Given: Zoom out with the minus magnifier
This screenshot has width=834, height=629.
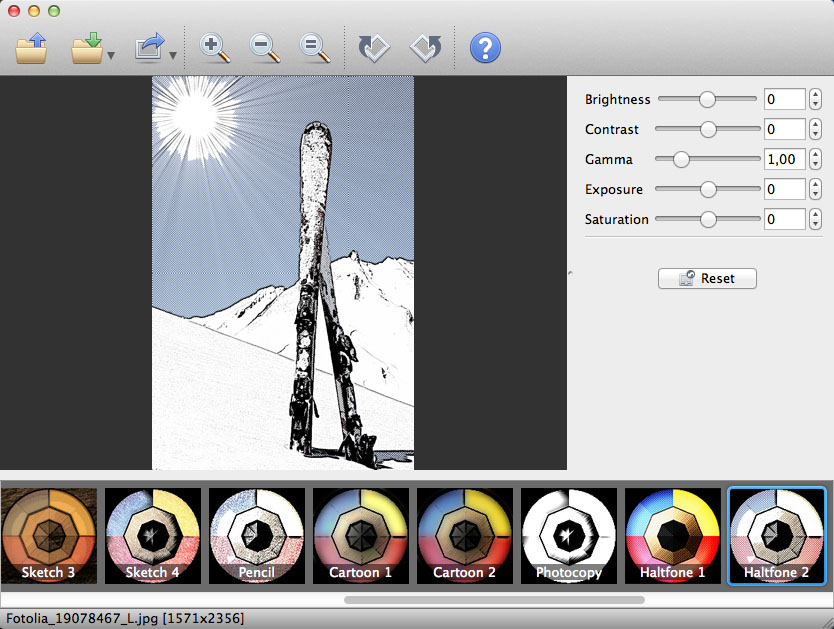Looking at the screenshot, I should (x=265, y=48).
